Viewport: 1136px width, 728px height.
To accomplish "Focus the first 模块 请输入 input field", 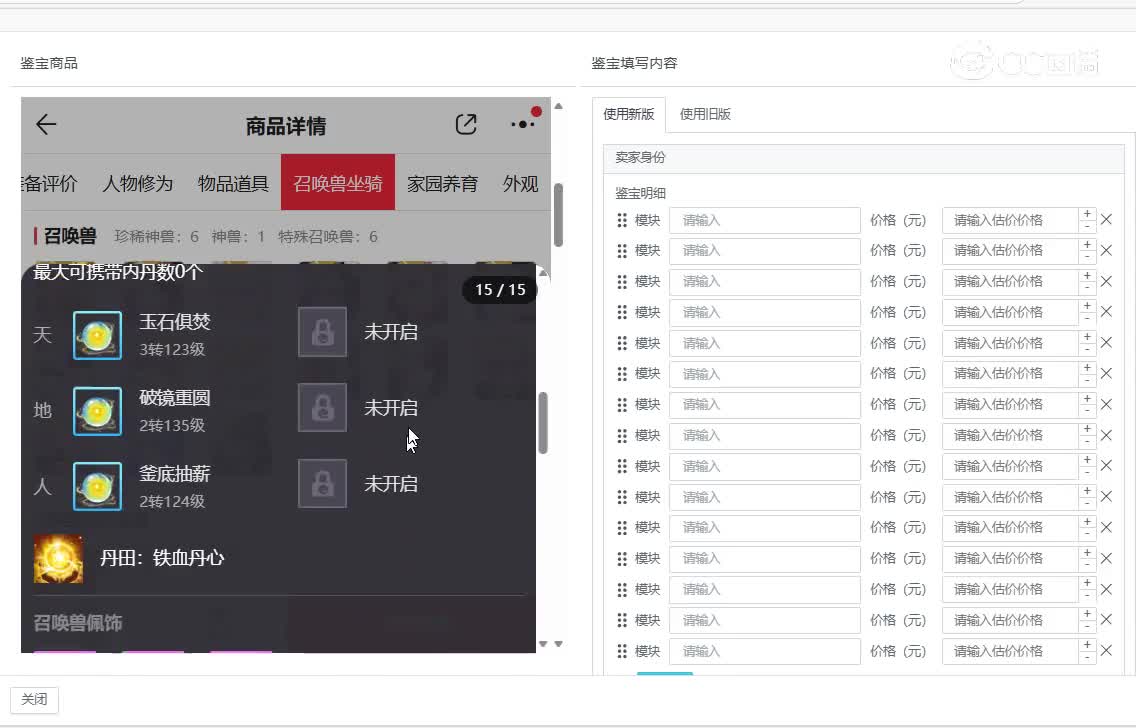I will pos(764,220).
